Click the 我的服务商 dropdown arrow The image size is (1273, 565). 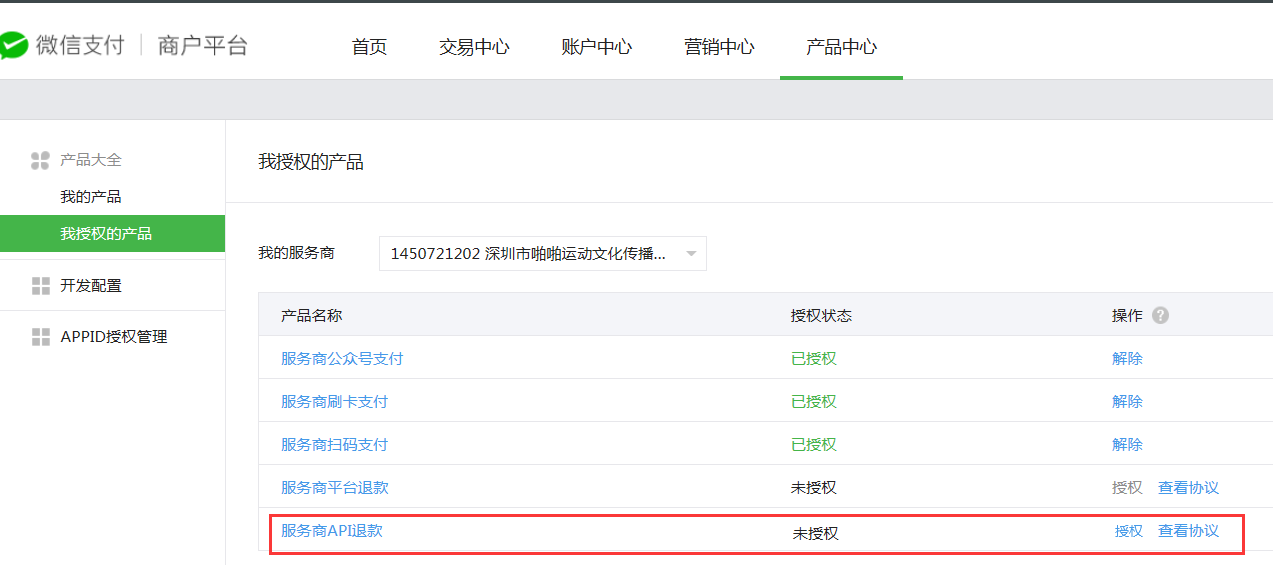coord(690,254)
